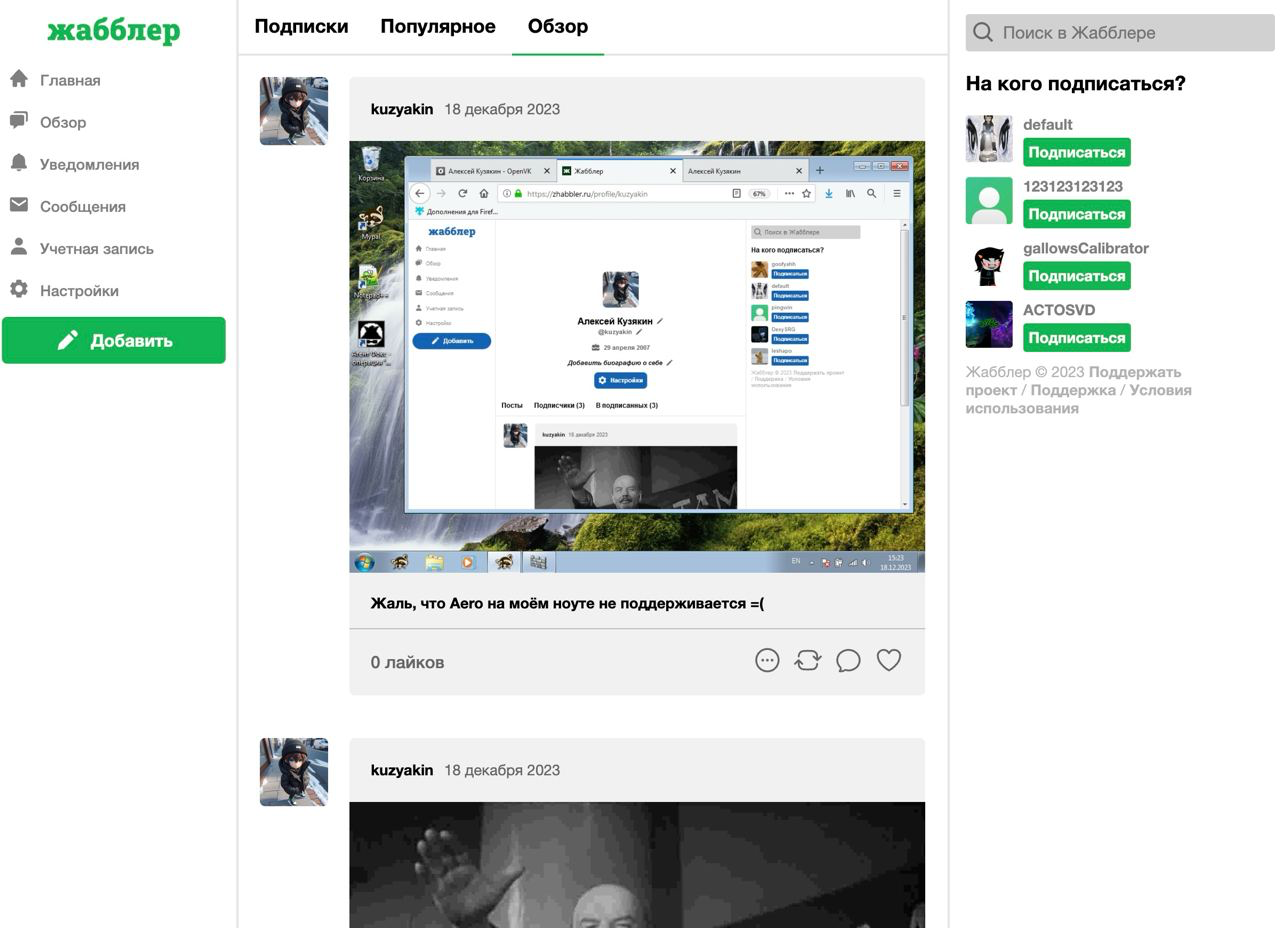This screenshot has width=1280, height=928.
Task: Click the Поддержка footer link
Action: pyautogui.click(x=1073, y=390)
